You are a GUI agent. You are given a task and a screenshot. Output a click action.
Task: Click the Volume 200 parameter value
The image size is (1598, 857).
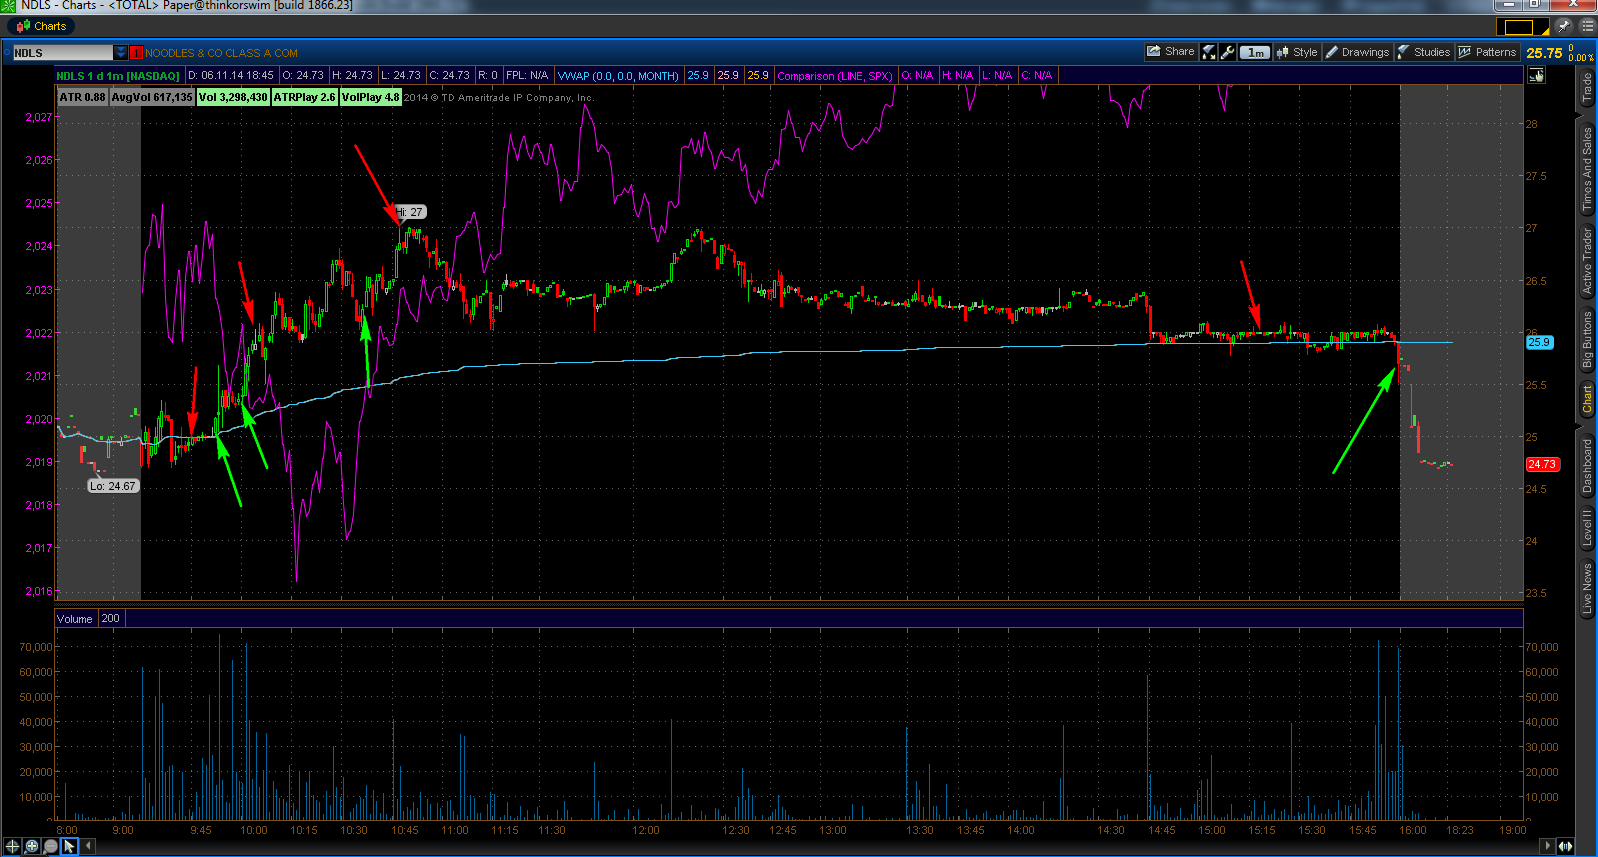[110, 618]
